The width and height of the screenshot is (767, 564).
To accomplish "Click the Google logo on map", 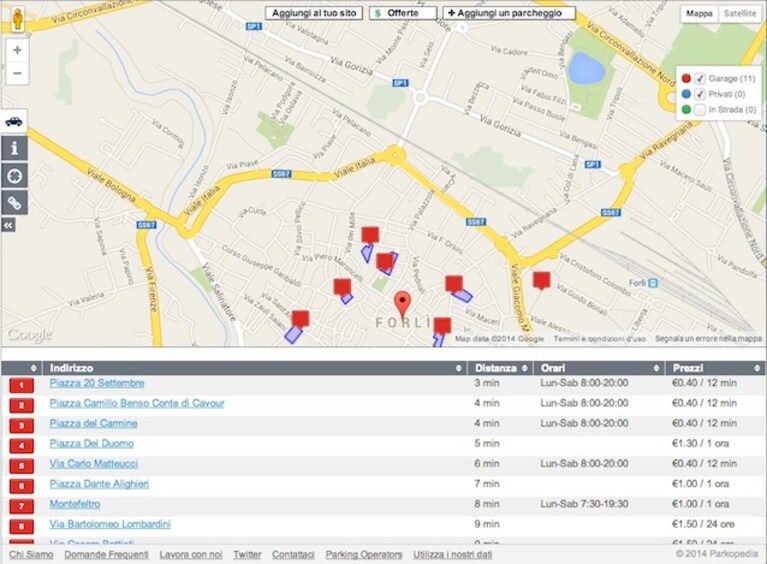I will [x=29, y=336].
